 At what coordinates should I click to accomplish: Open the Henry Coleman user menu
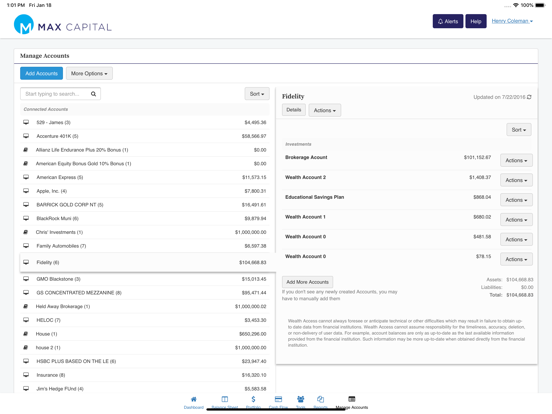[512, 21]
